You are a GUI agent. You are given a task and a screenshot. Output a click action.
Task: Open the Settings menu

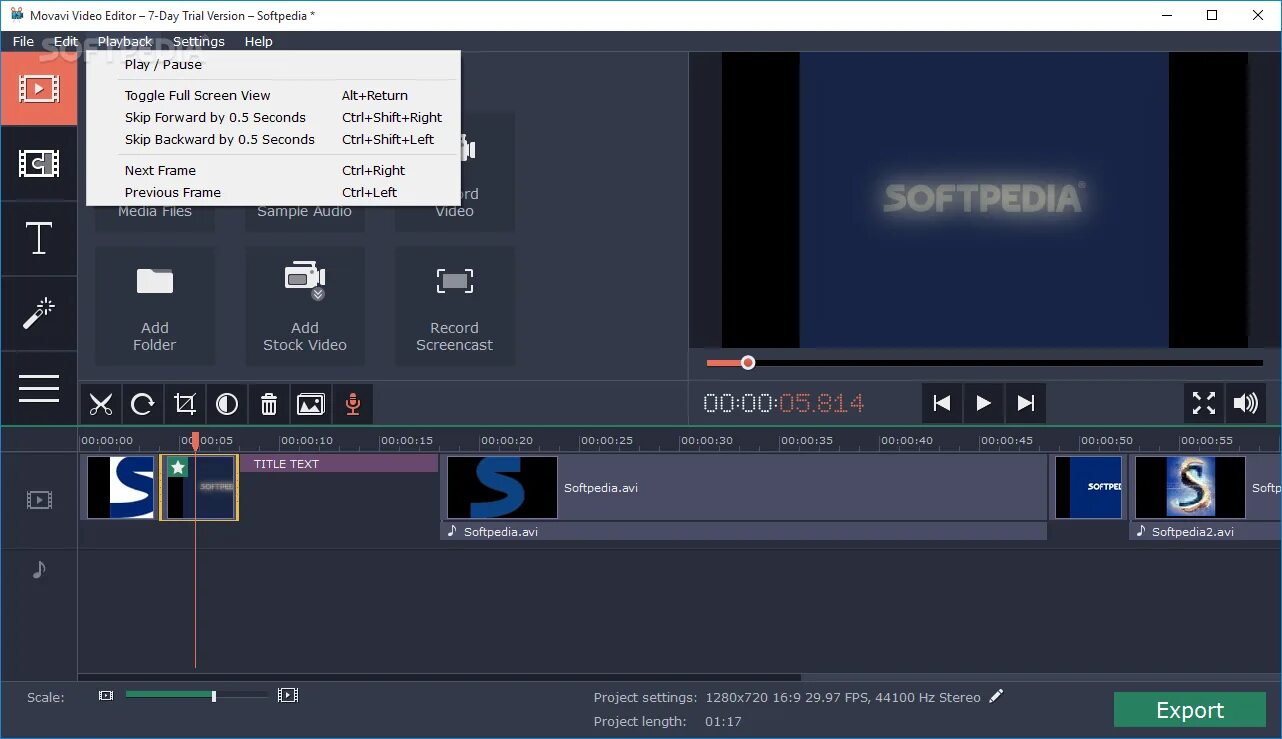[x=199, y=41]
